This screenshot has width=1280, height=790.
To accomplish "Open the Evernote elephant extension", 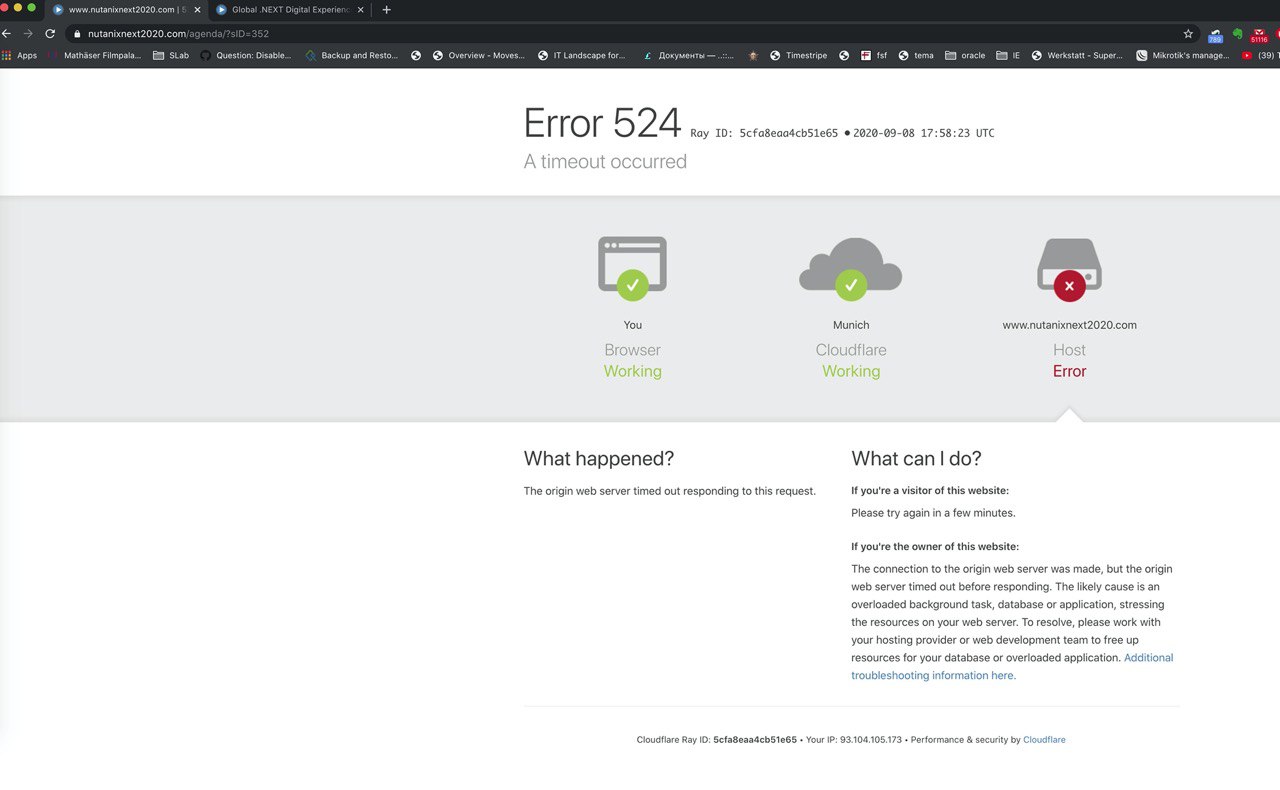I will 1237,33.
